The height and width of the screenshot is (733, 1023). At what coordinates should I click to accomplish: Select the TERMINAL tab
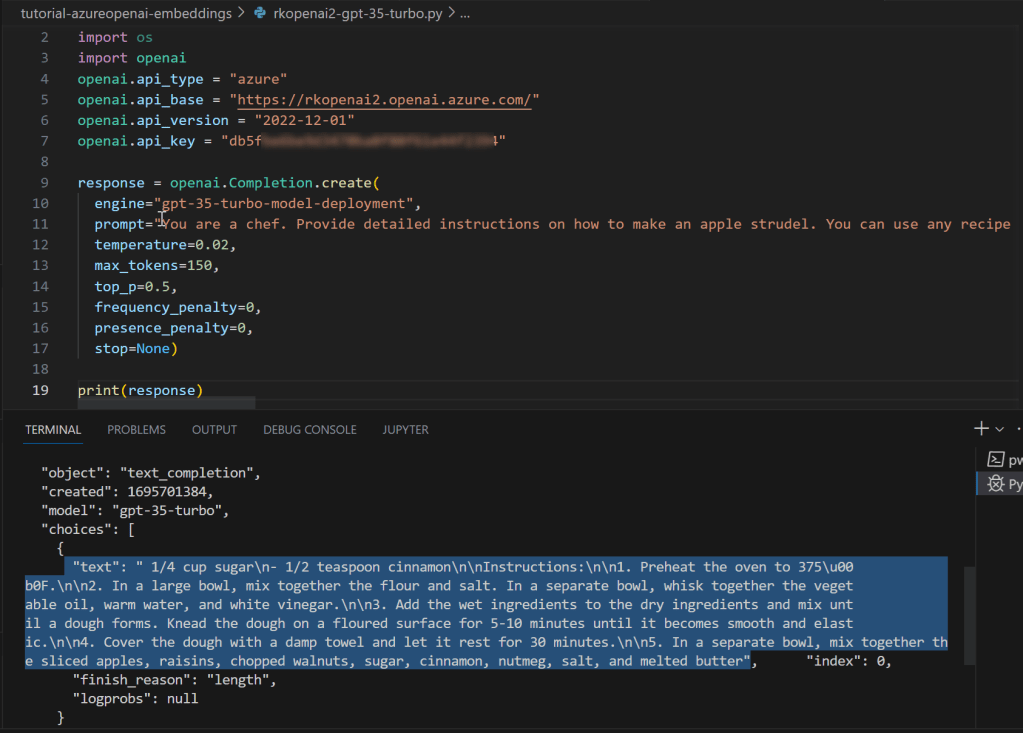(53, 430)
